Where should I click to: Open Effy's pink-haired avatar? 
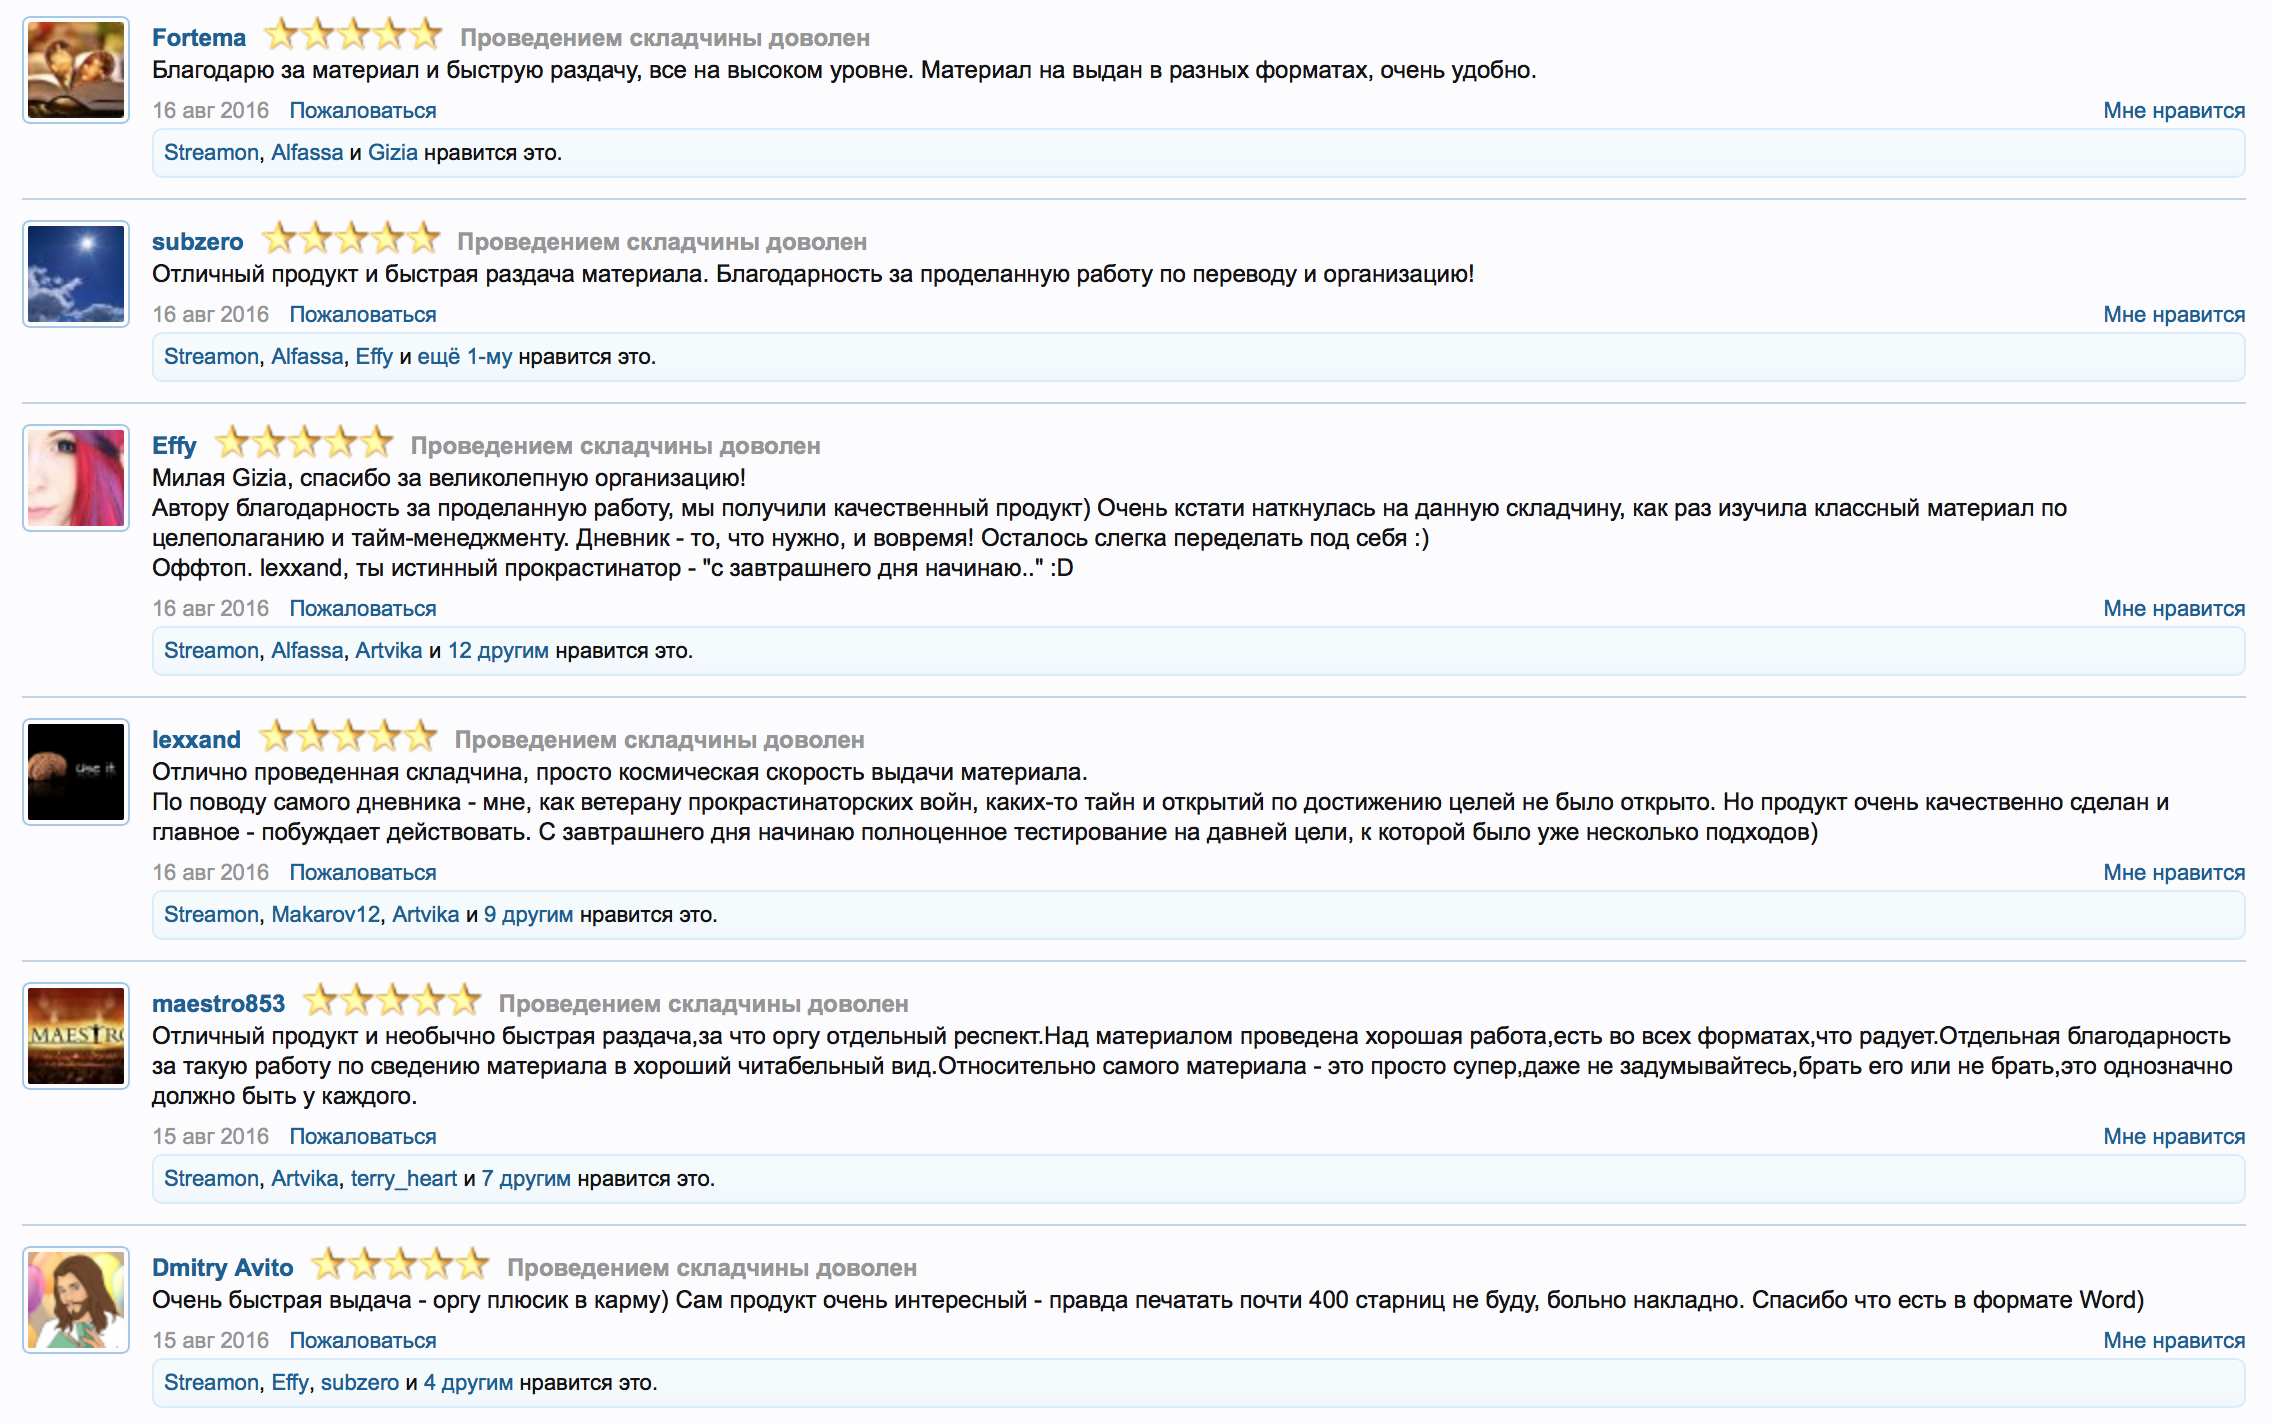[x=76, y=478]
